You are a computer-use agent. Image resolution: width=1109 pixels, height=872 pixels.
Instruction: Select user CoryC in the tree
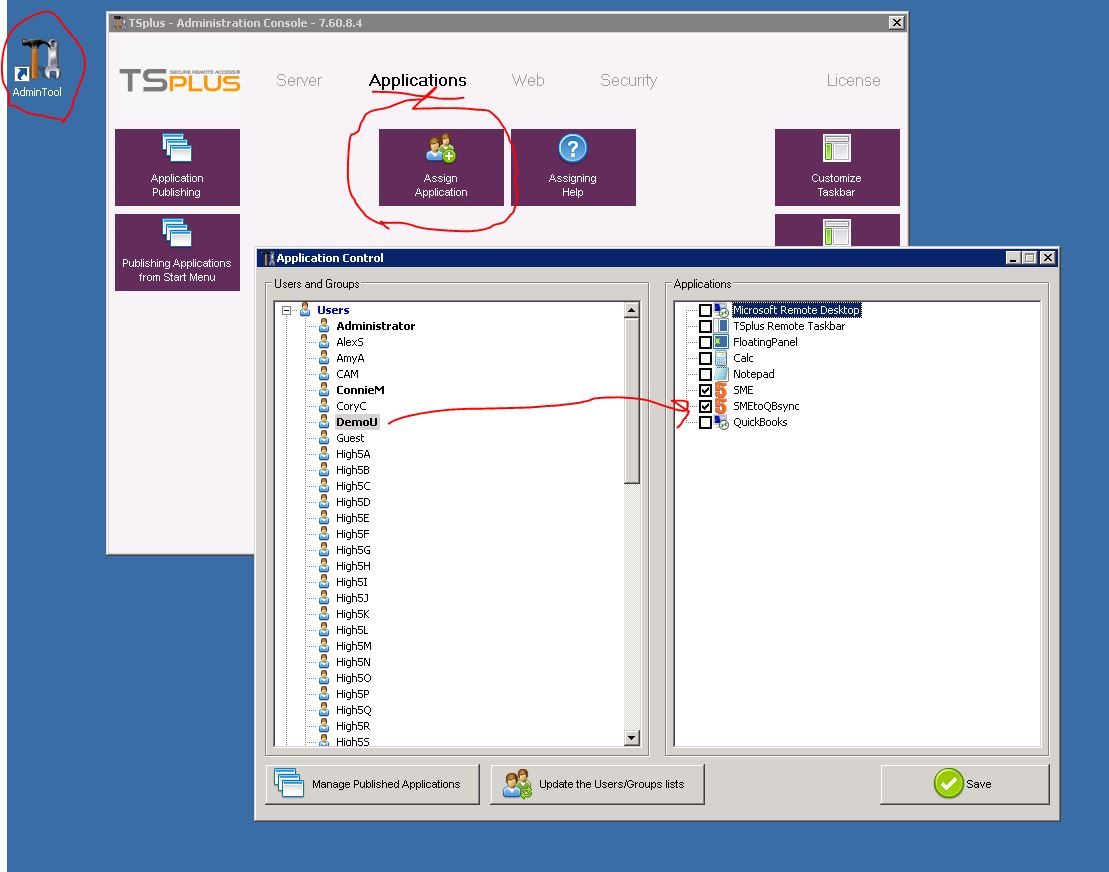[351, 406]
